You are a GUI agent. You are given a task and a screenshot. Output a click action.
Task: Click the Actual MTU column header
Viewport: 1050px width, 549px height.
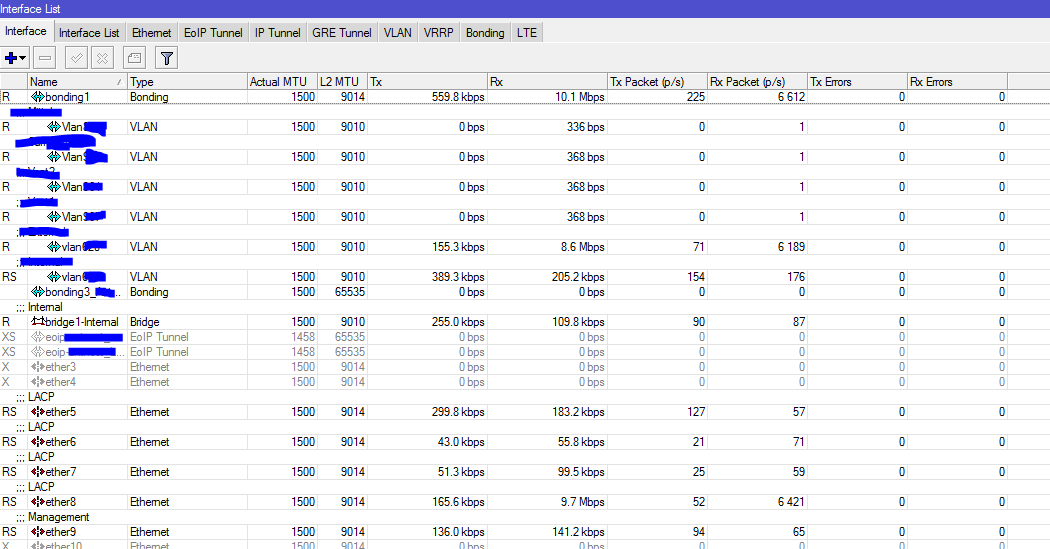click(x=283, y=82)
